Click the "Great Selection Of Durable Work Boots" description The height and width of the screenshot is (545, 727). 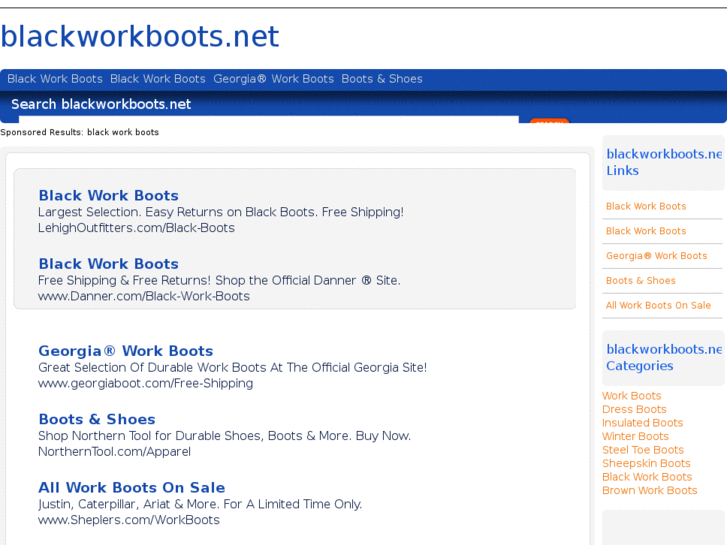coord(232,367)
